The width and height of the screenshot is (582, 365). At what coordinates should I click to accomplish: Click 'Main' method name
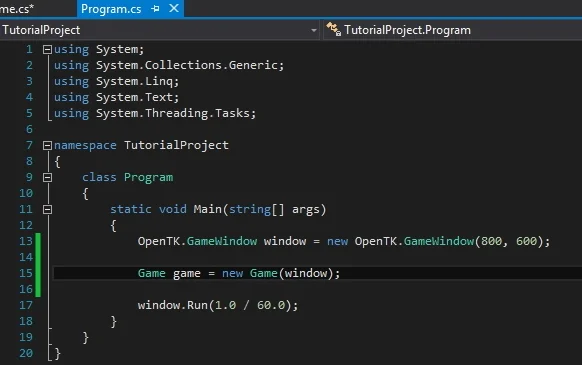[207, 209]
